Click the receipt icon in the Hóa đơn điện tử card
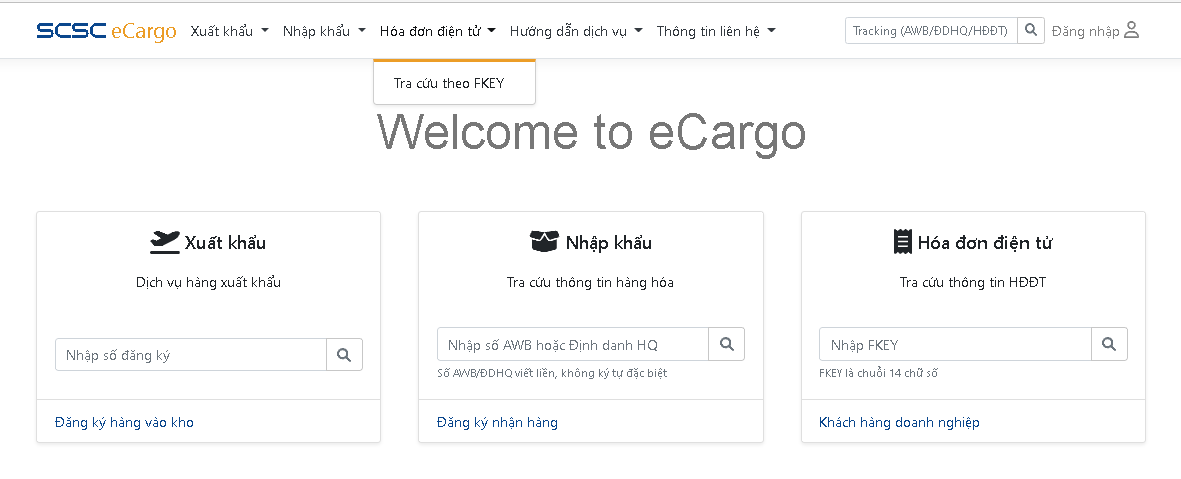Screen dimensions: 1181x479 pos(902,242)
